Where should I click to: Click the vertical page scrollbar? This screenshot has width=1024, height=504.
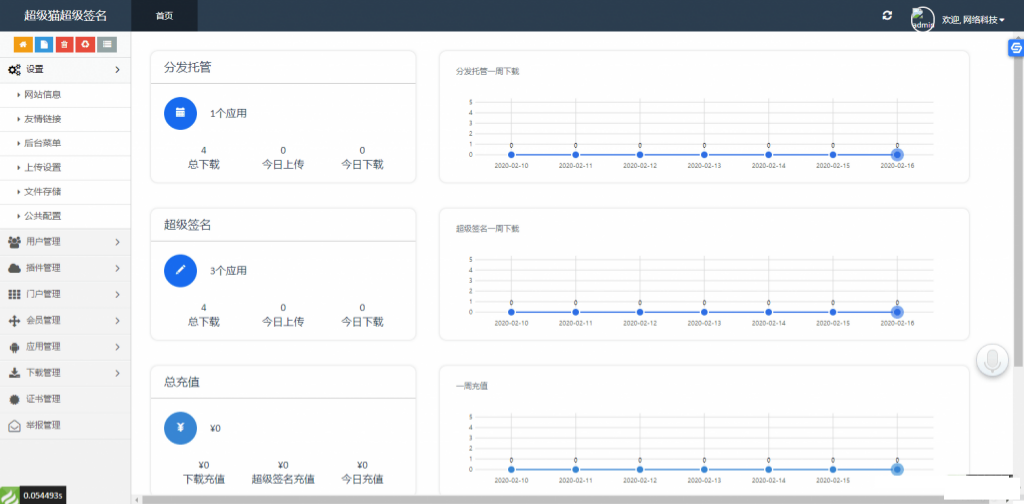[x=1018, y=200]
